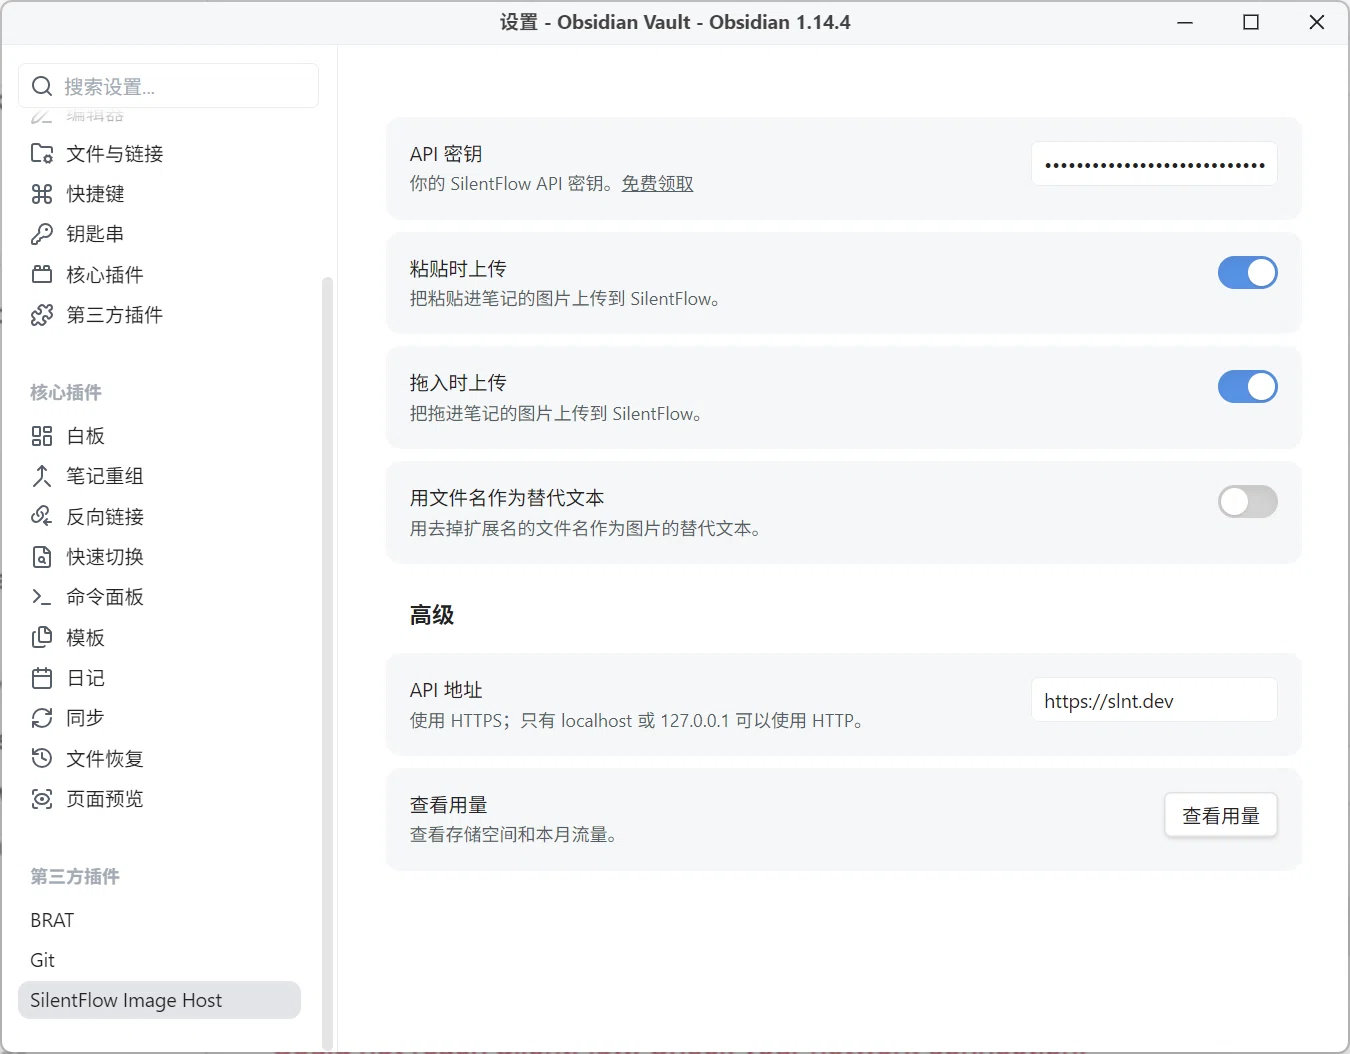Open the BRAT plugin settings tab

tap(159, 920)
